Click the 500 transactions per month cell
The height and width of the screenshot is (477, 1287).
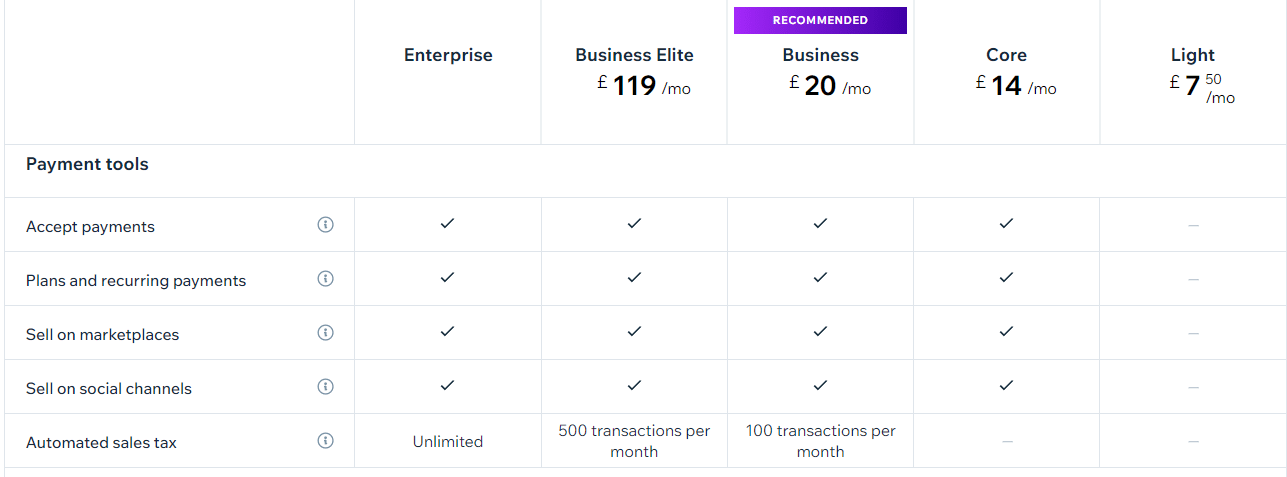[x=634, y=441]
